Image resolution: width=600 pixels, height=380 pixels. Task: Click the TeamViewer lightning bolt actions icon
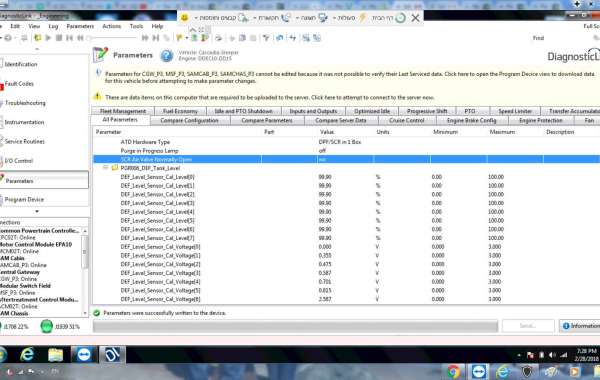tap(363, 18)
